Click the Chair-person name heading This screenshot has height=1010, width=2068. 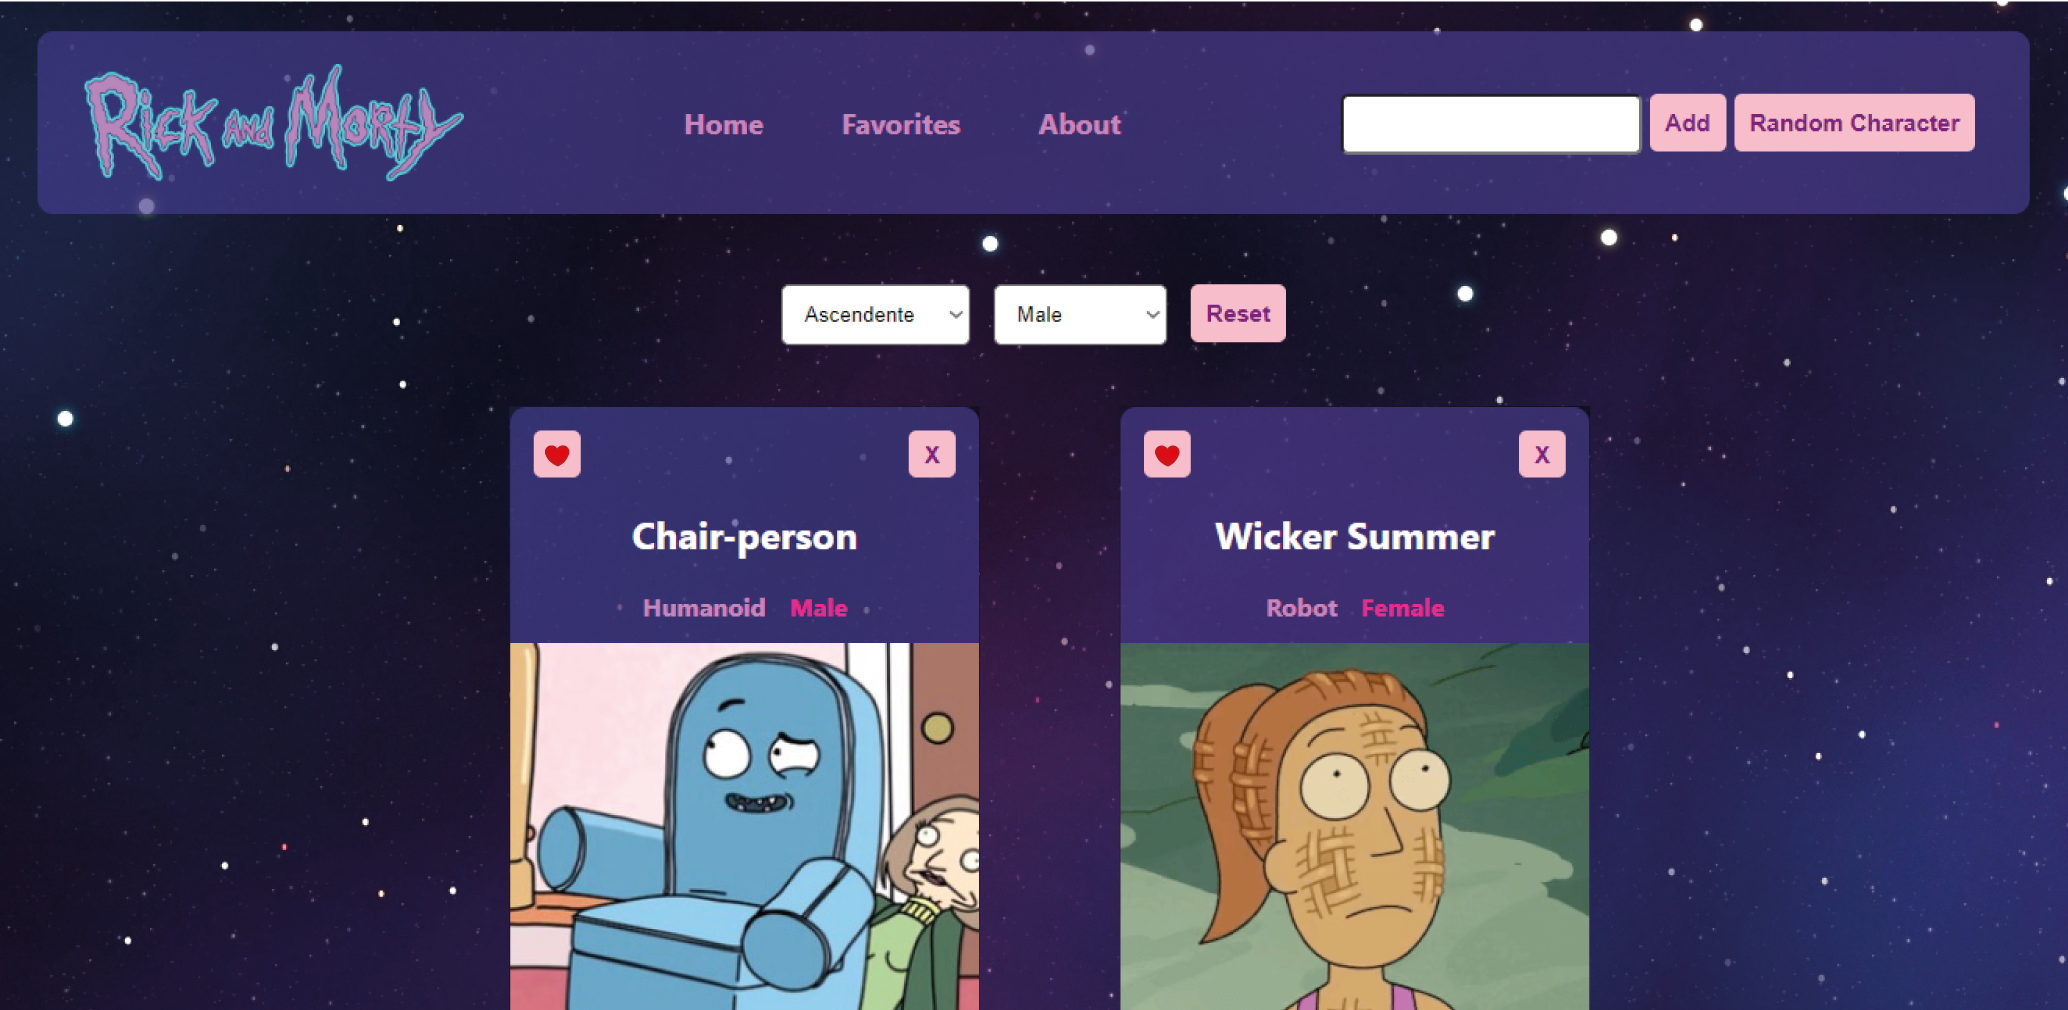coord(745,537)
